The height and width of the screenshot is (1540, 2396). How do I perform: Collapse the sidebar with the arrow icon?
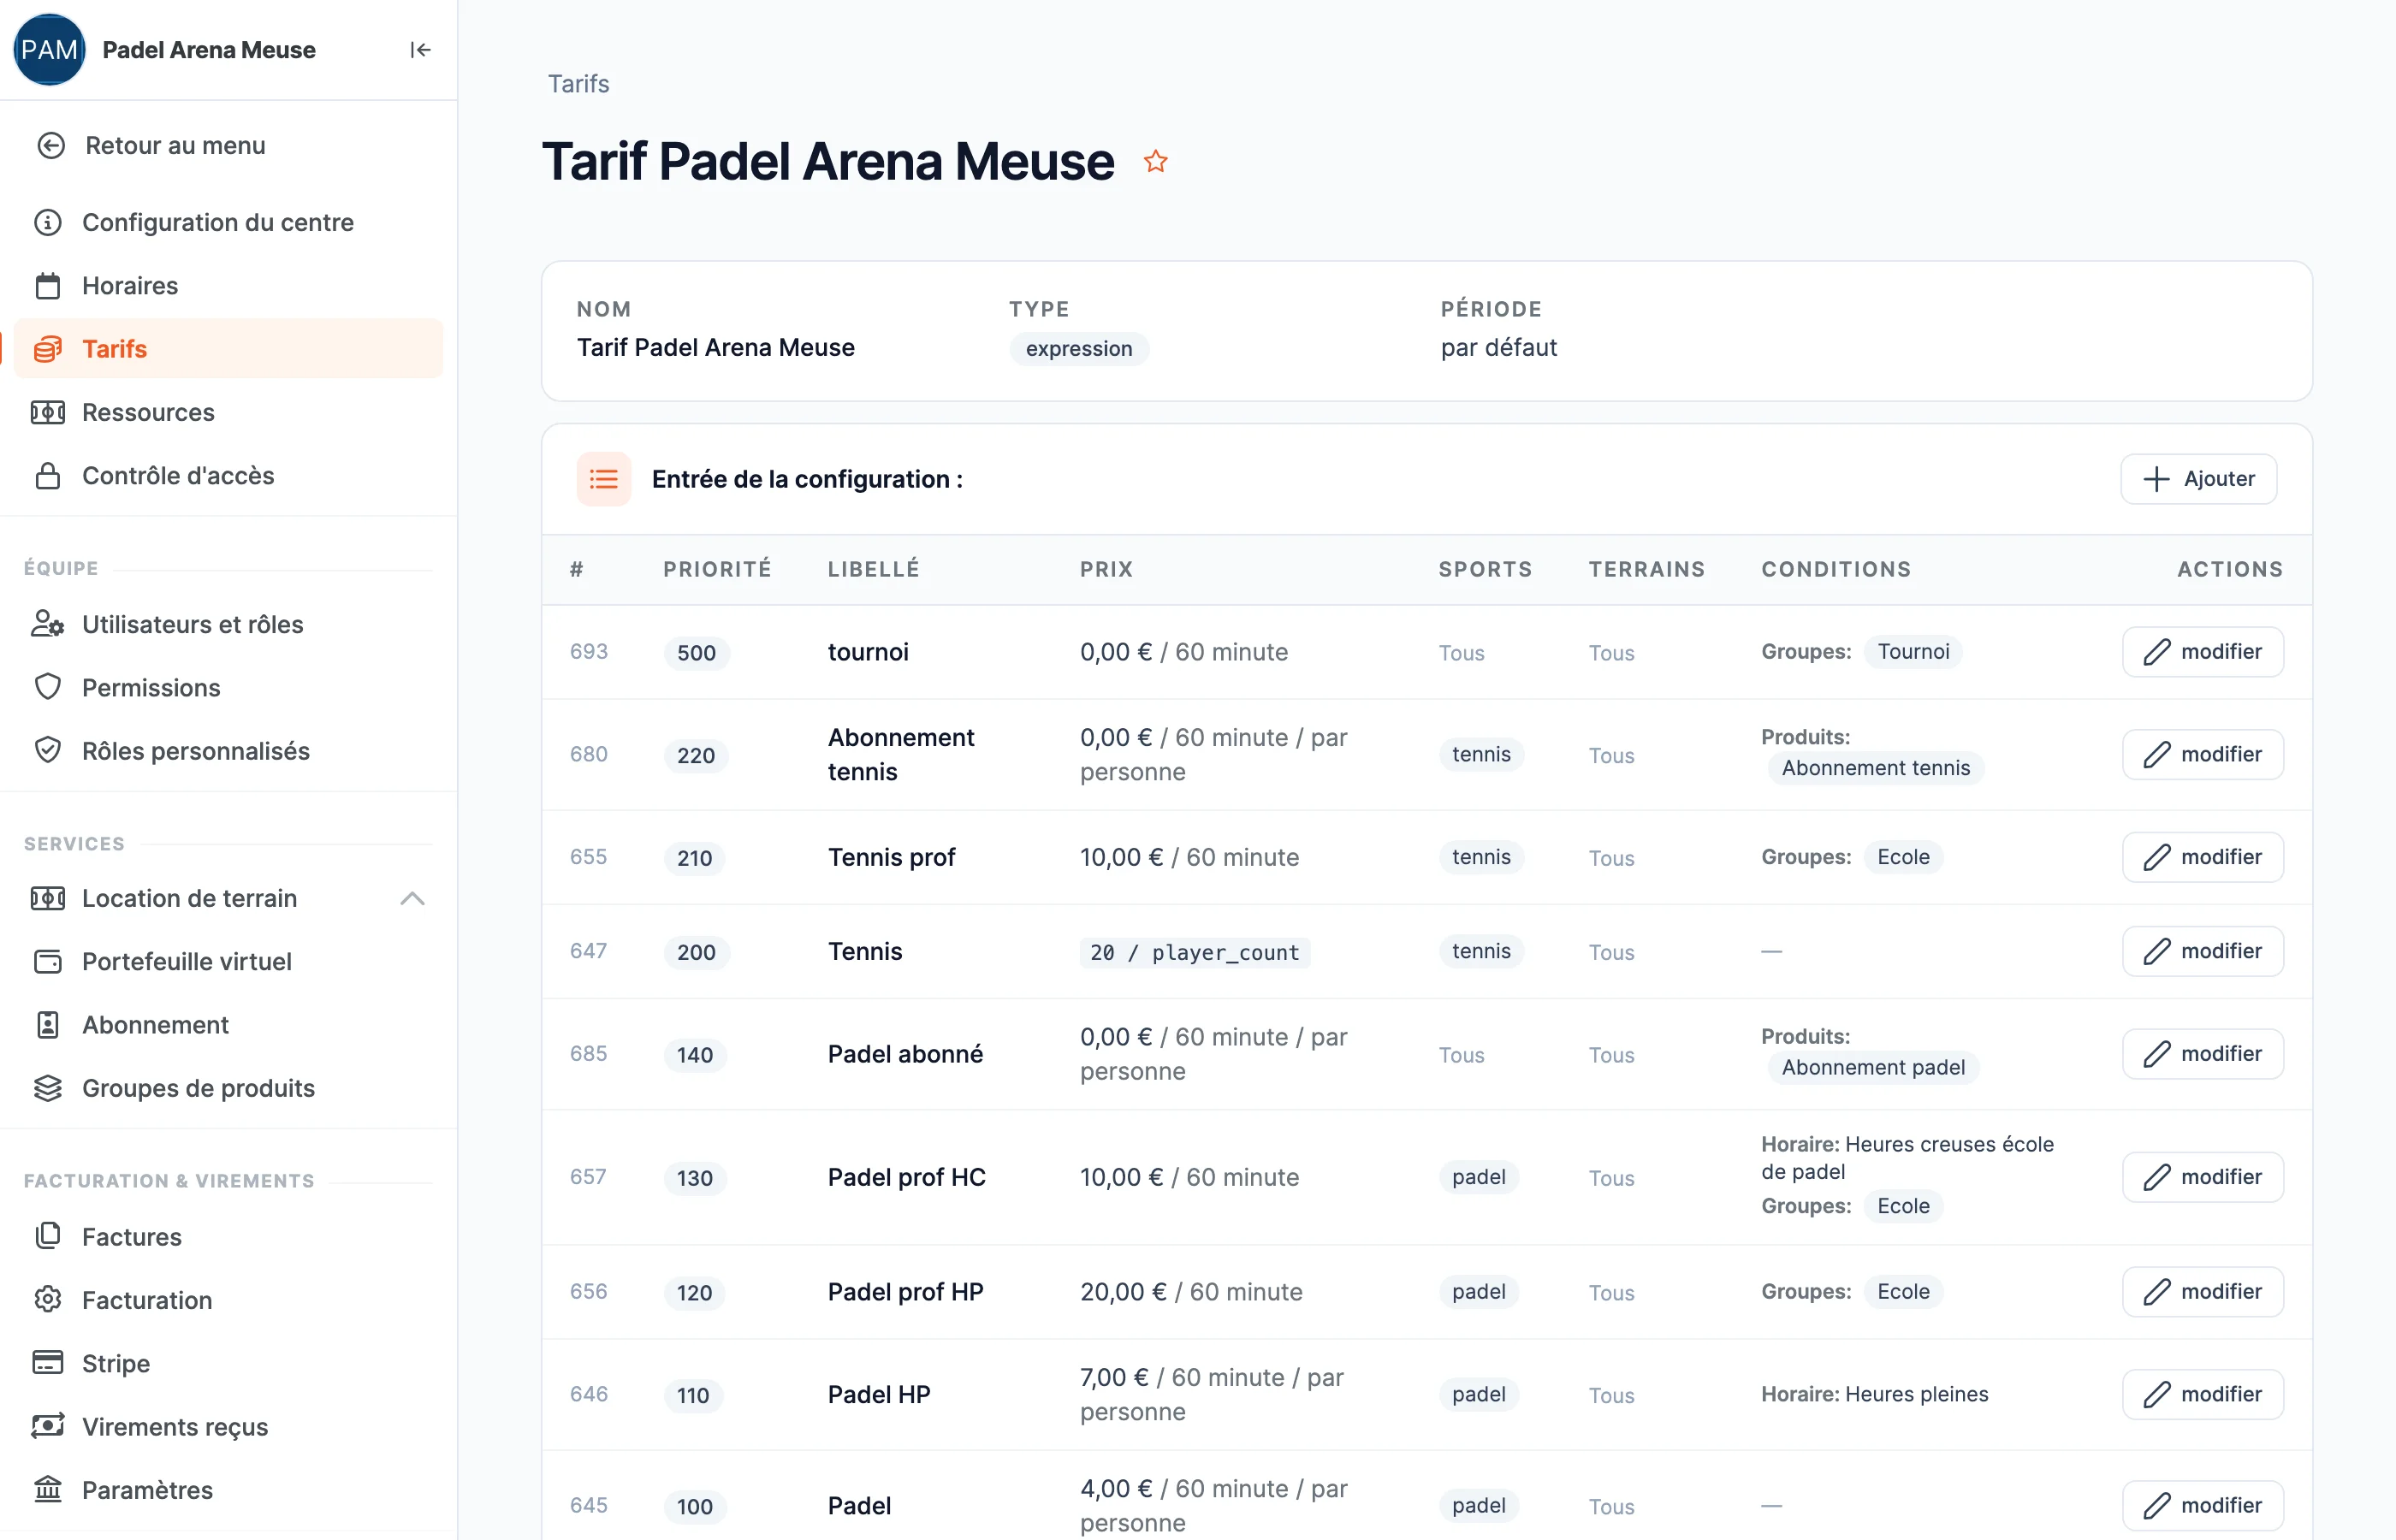(x=420, y=50)
